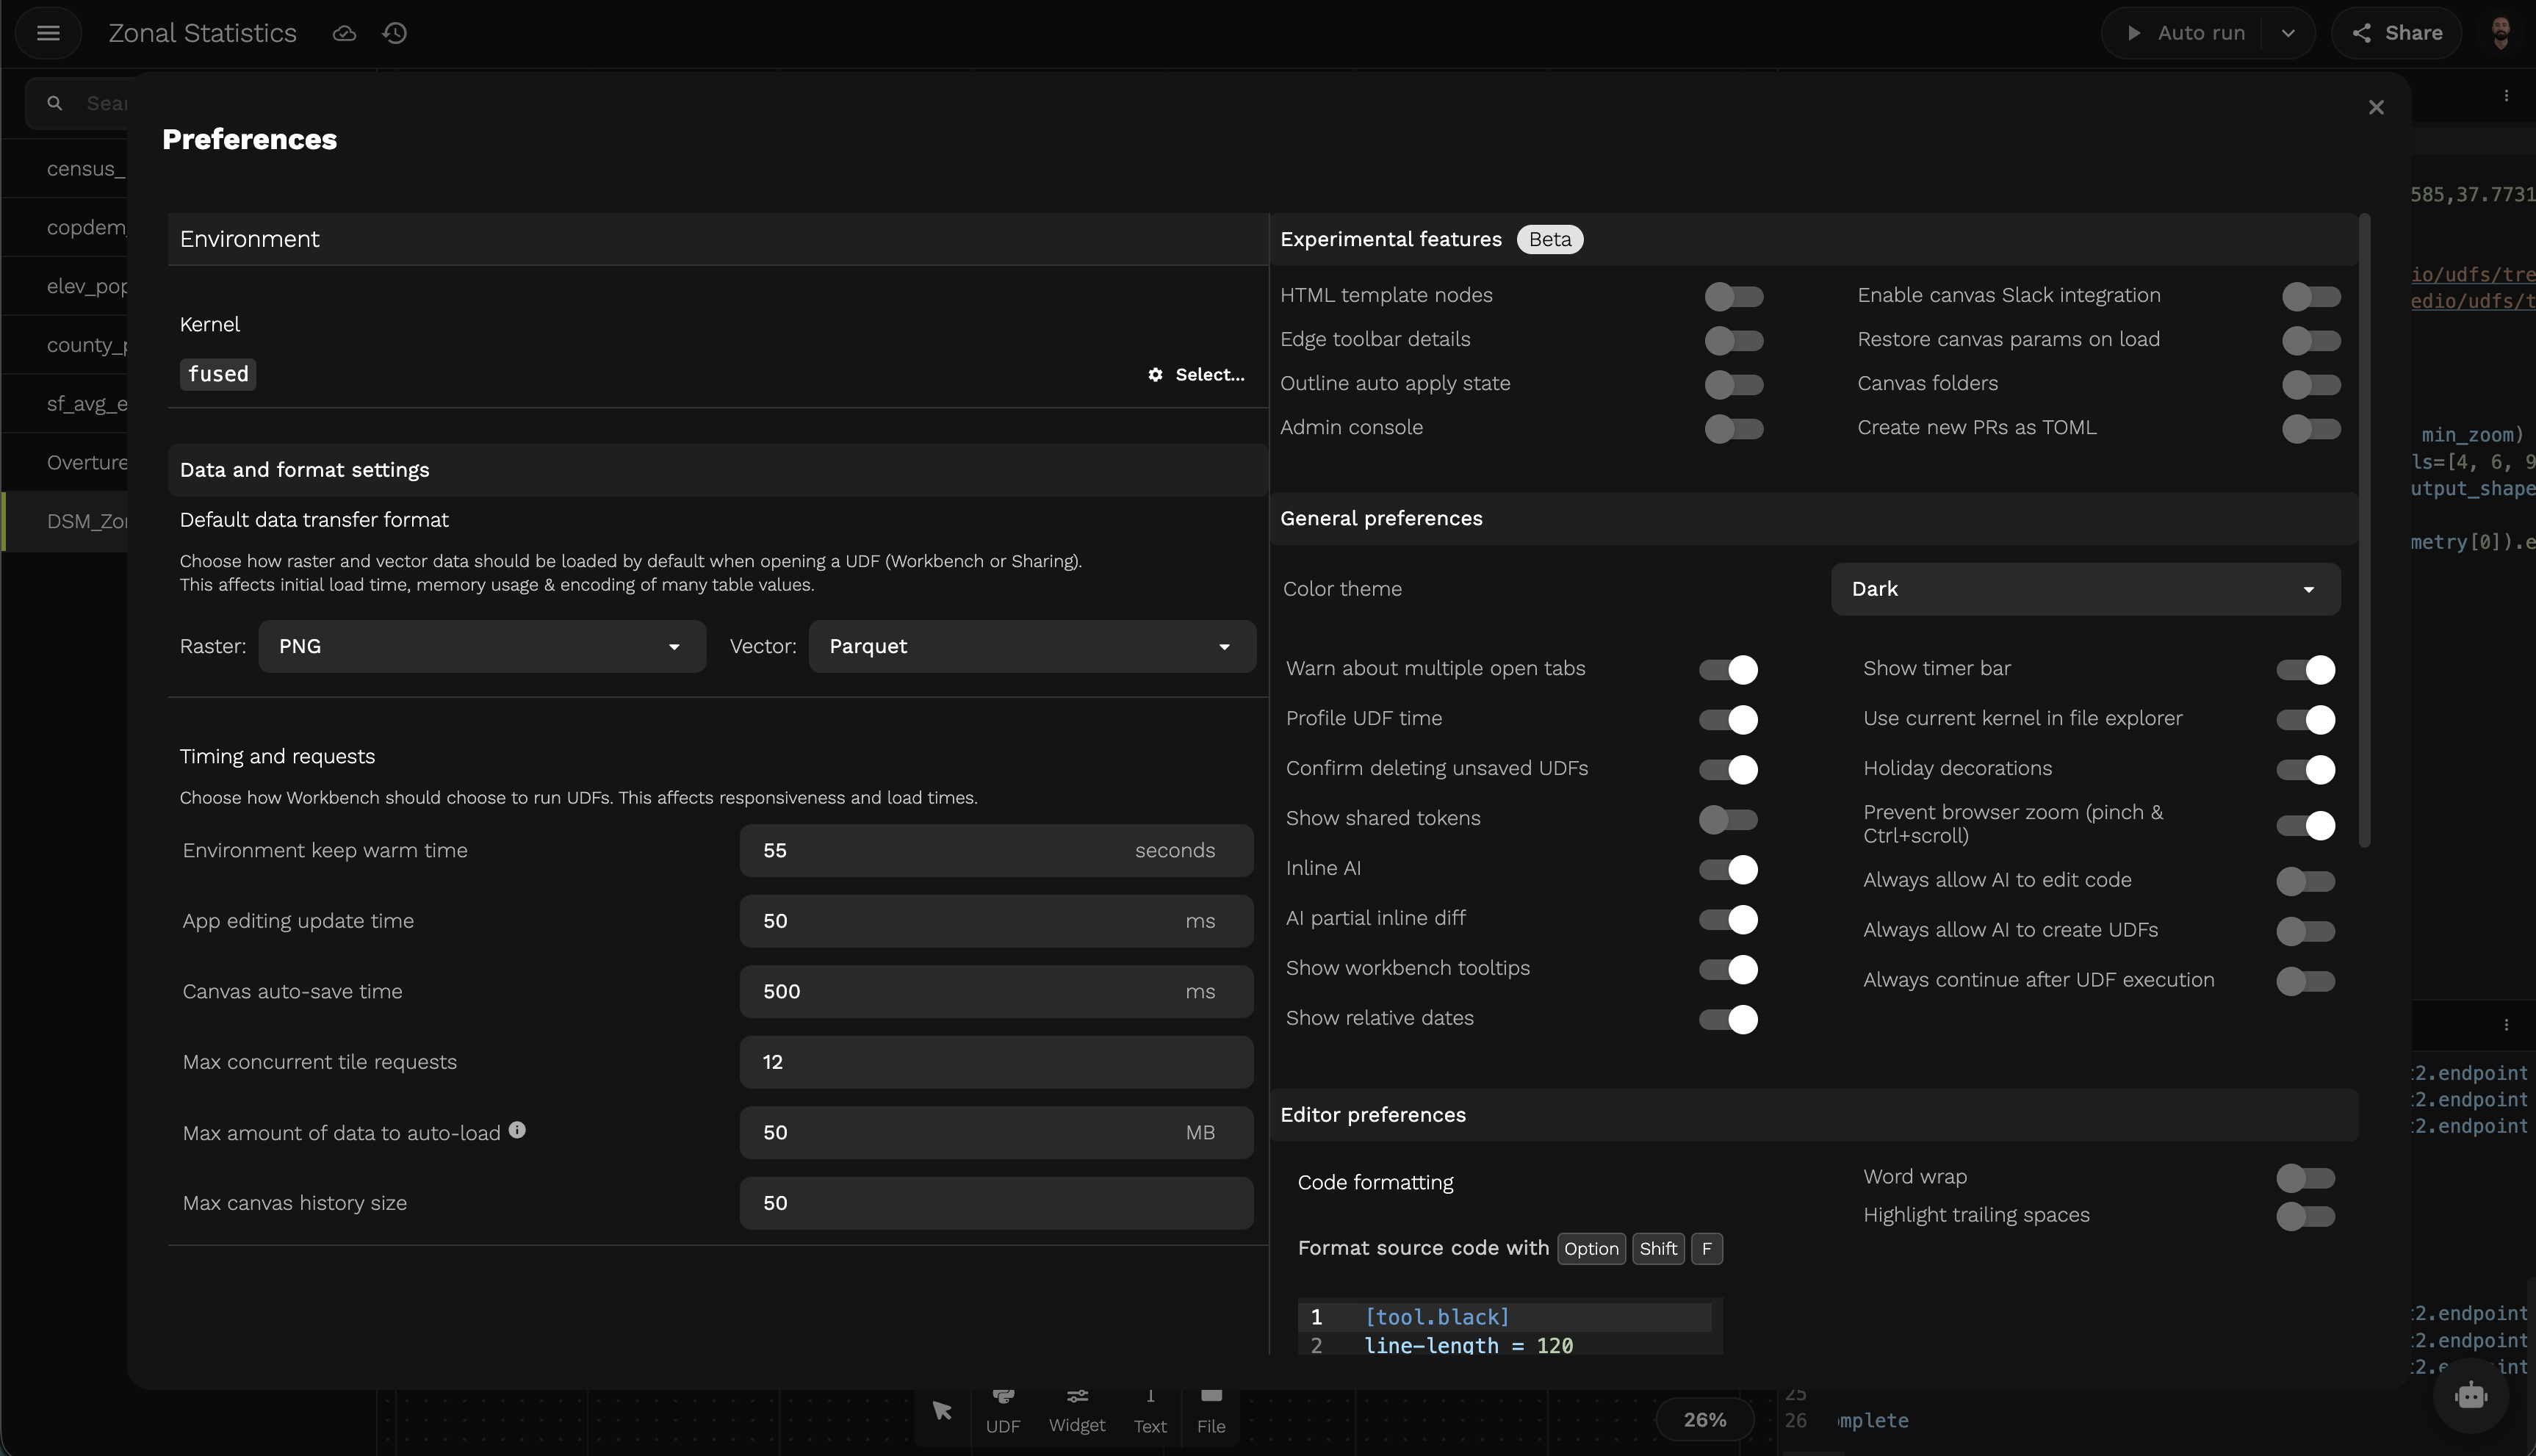Select the DSM_Zo UDF in sidebar list
2536x1456 pixels.
66,521
